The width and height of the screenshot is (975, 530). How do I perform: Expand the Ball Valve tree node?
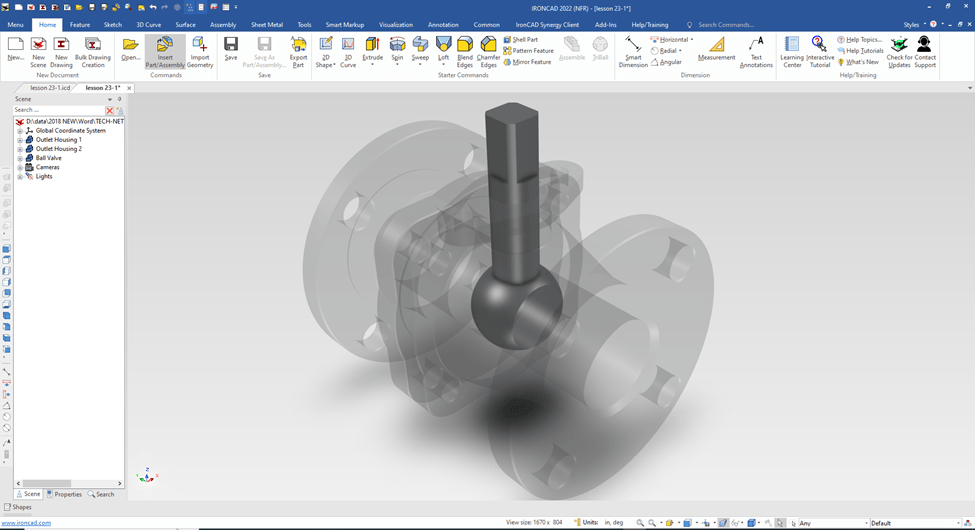coord(20,158)
